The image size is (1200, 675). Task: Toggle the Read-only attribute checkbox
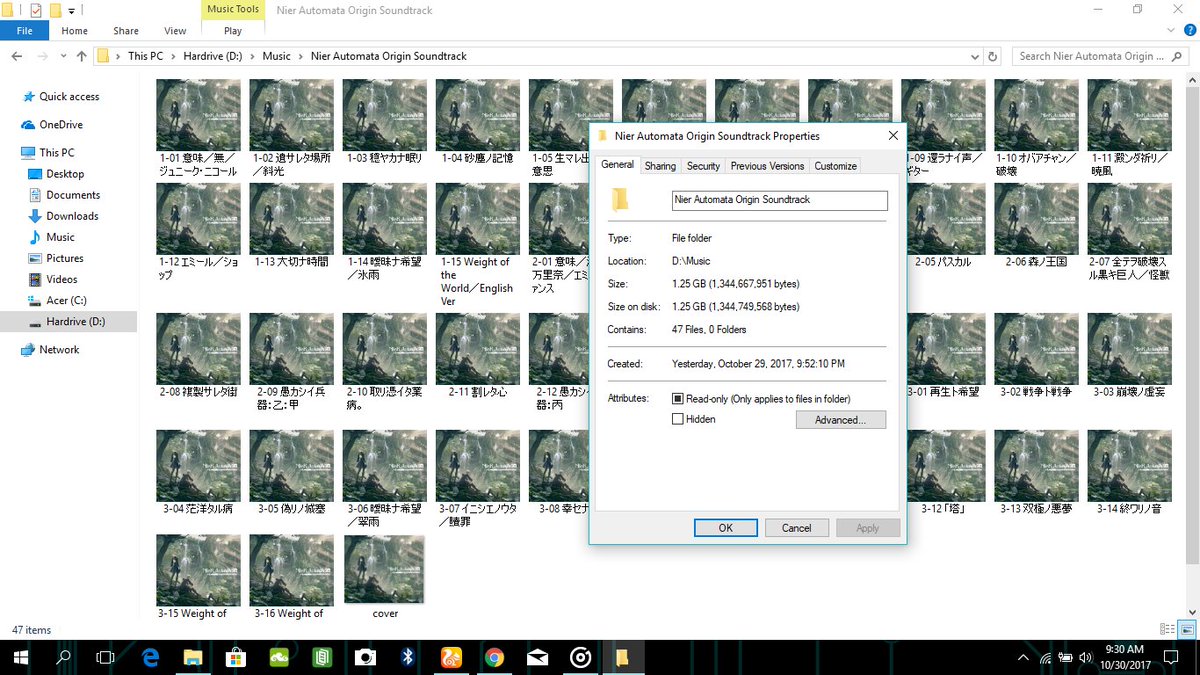tap(678, 399)
